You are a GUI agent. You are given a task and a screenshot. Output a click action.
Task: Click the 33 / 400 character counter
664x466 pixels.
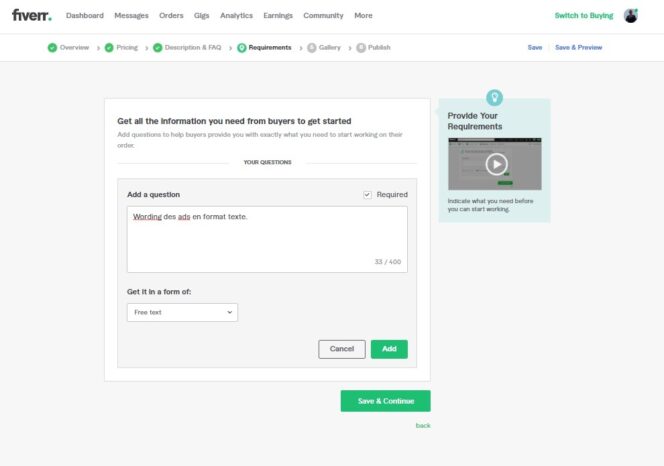click(387, 262)
